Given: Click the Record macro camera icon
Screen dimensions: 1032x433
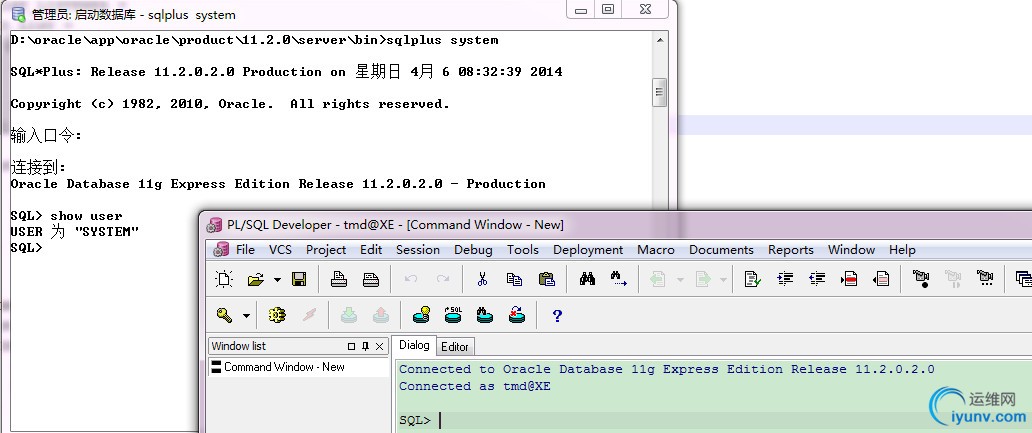Looking at the screenshot, I should coord(921,279).
